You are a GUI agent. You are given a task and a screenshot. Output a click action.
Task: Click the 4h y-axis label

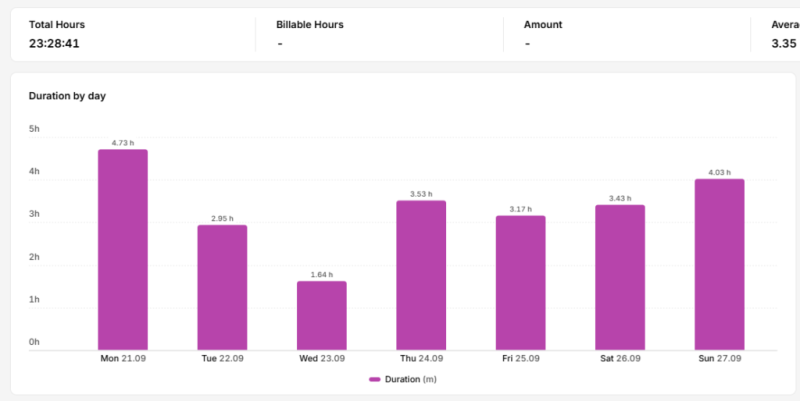(34, 171)
